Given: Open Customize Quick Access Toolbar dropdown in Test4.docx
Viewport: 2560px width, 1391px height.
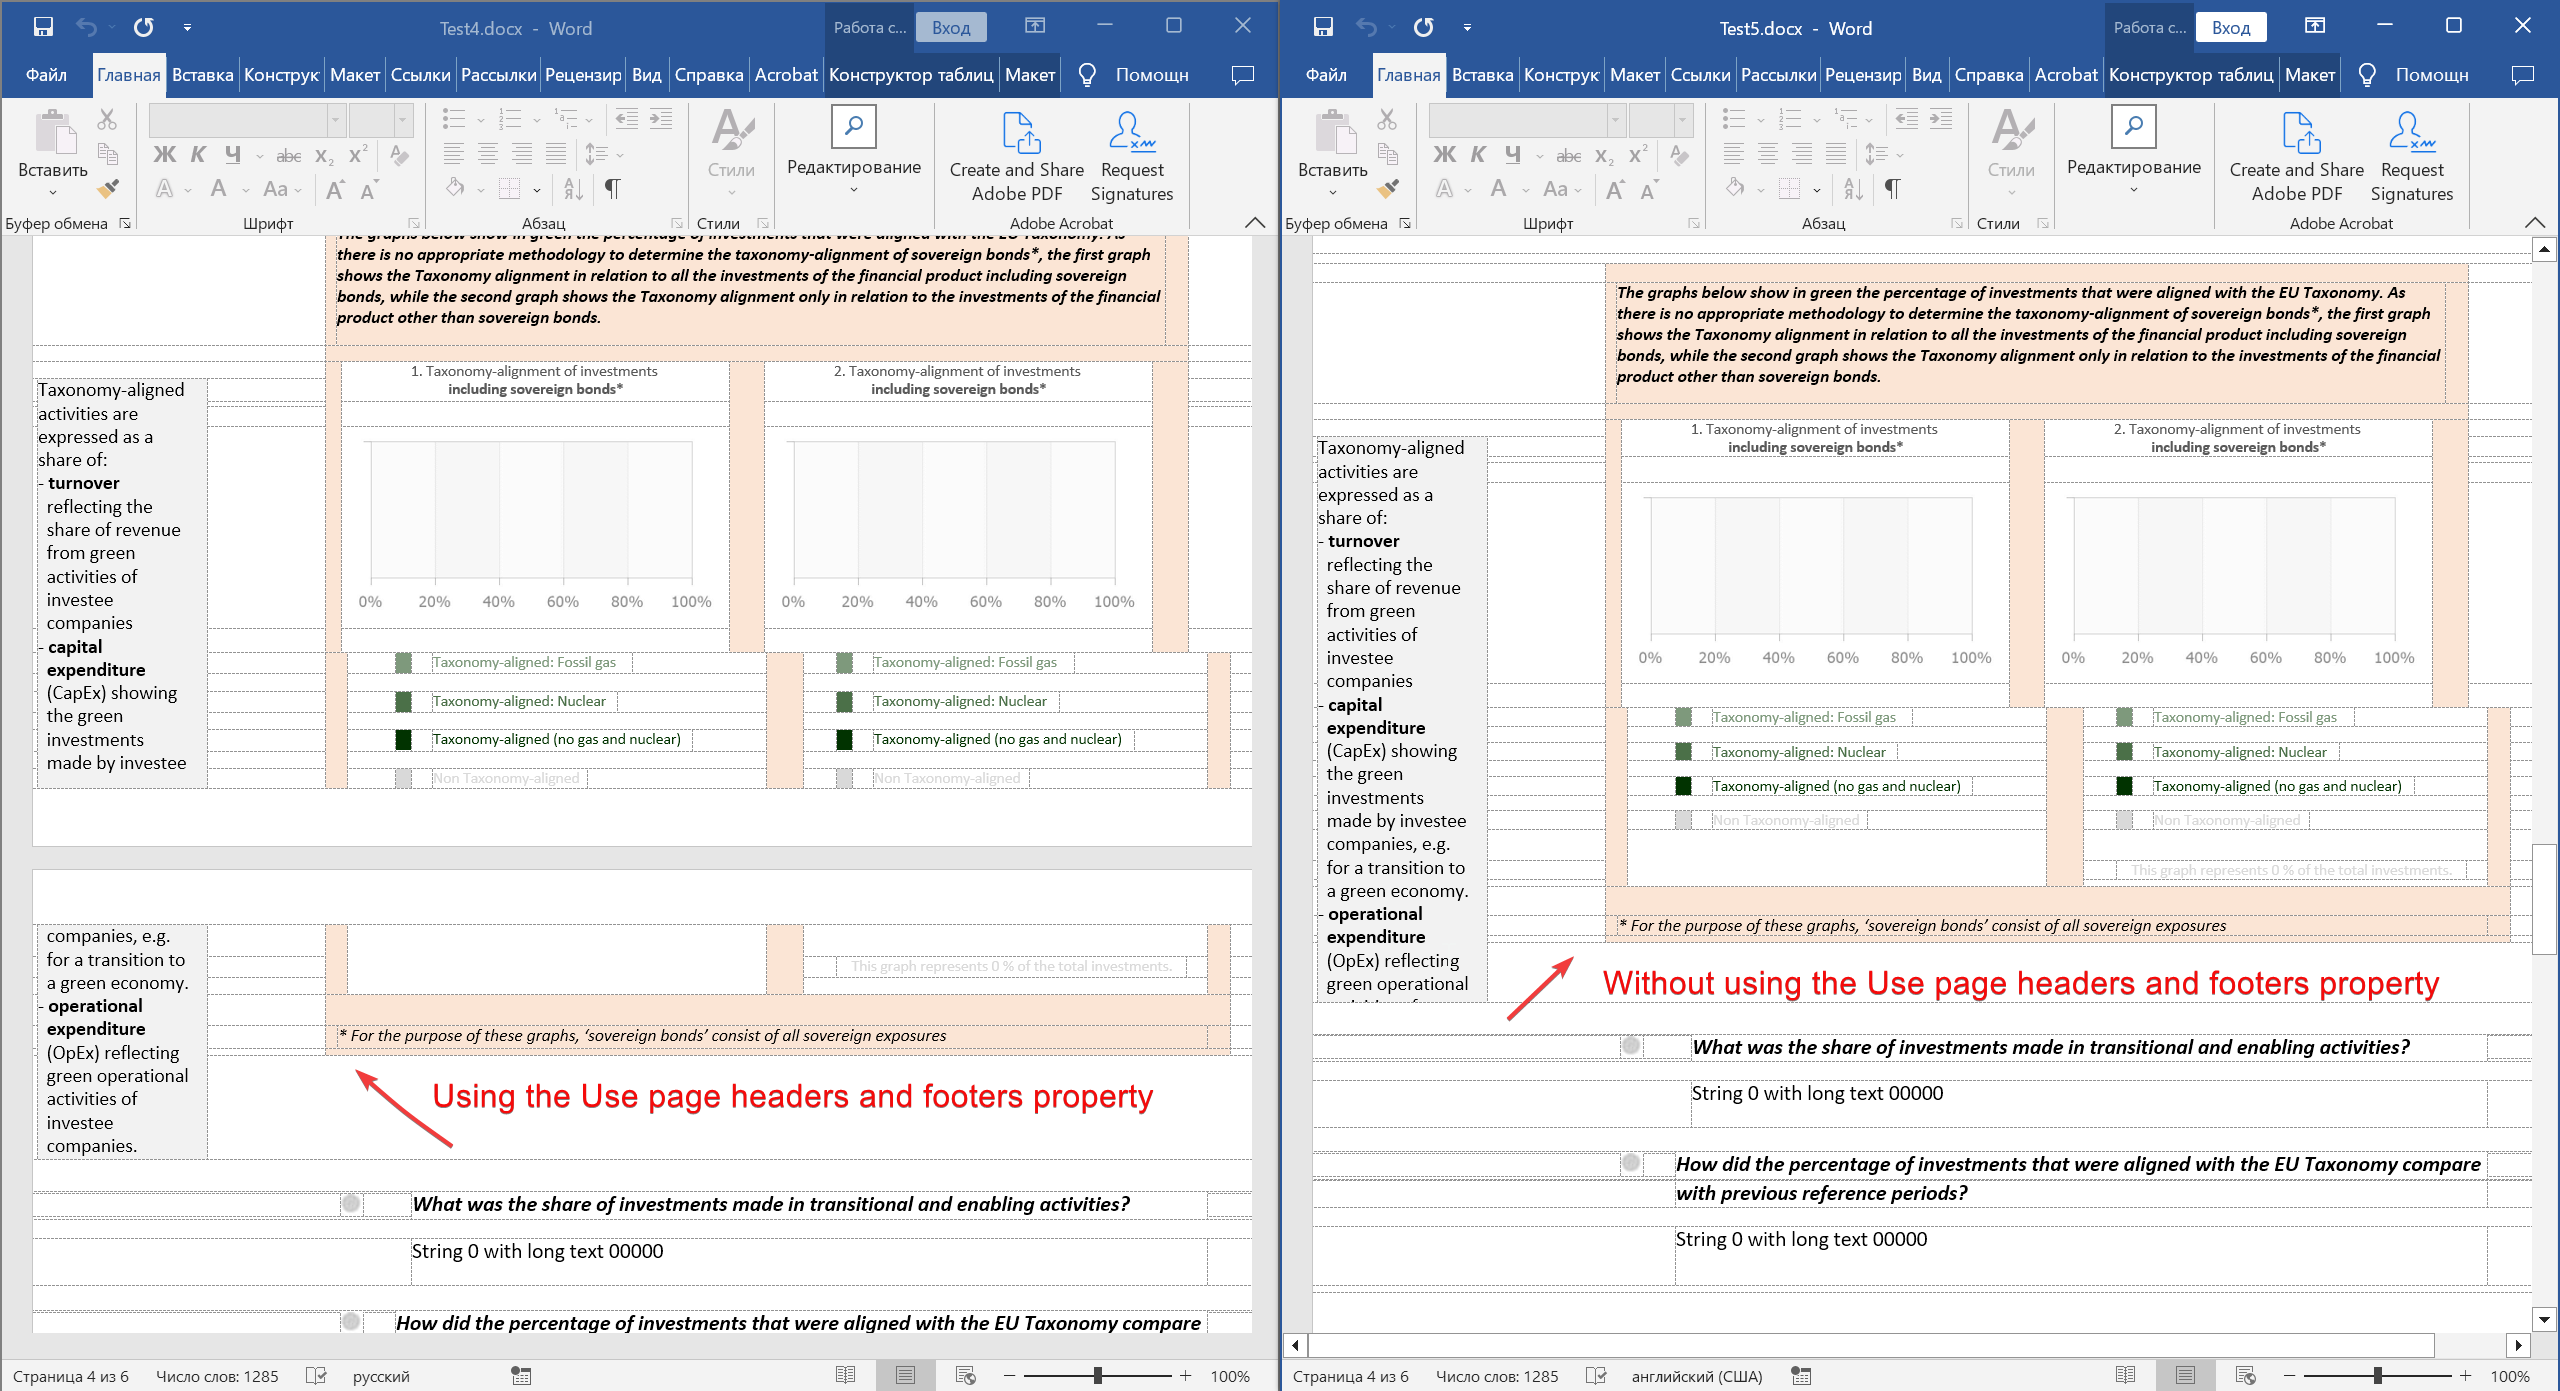Looking at the screenshot, I should (x=187, y=28).
